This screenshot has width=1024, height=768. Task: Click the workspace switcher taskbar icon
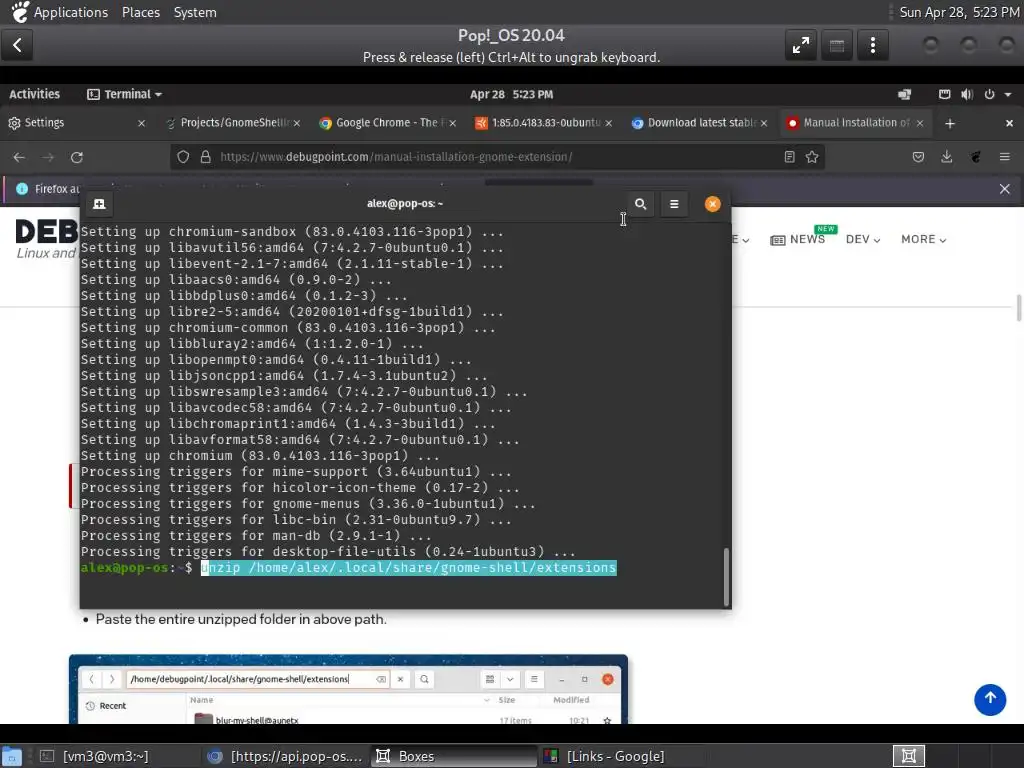[908, 756]
